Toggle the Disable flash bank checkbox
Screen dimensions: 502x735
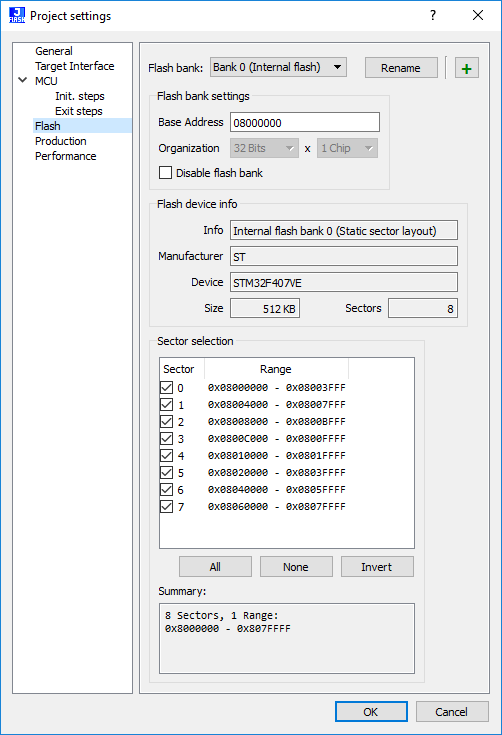[165, 173]
